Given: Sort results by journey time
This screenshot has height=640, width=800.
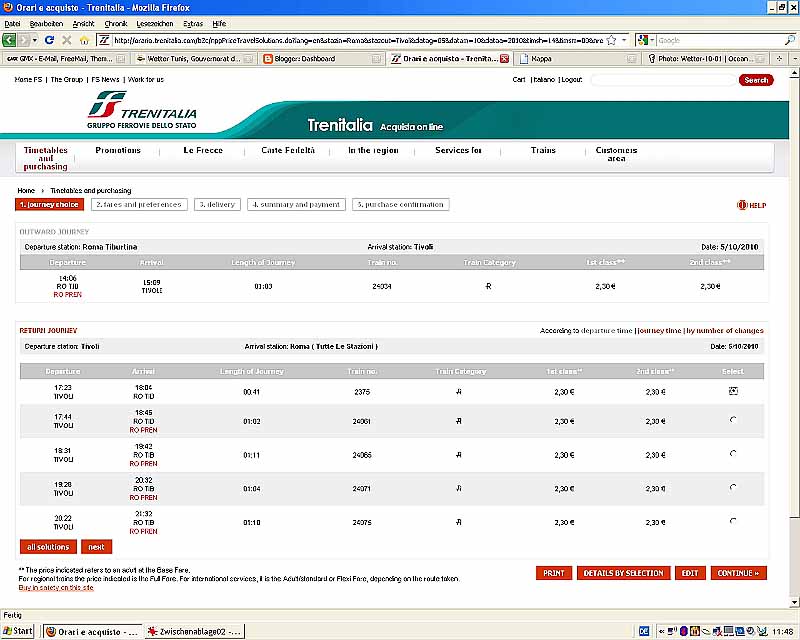Looking at the screenshot, I should pyautogui.click(x=660, y=331).
